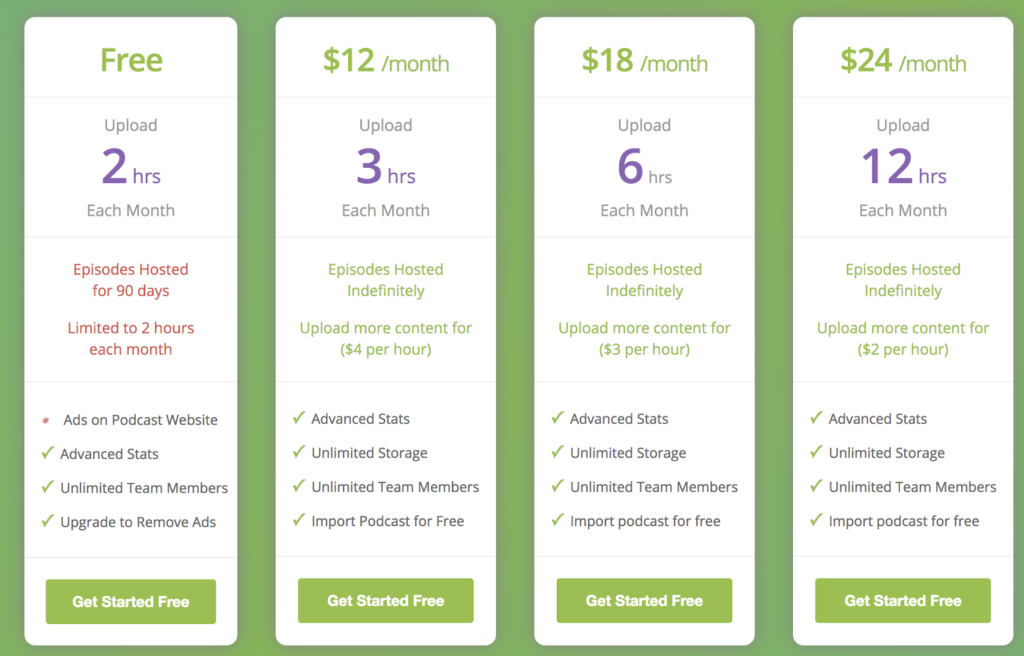Click Upload more content for $4 per hour
Screen dimensions: 1024x656
(386, 338)
